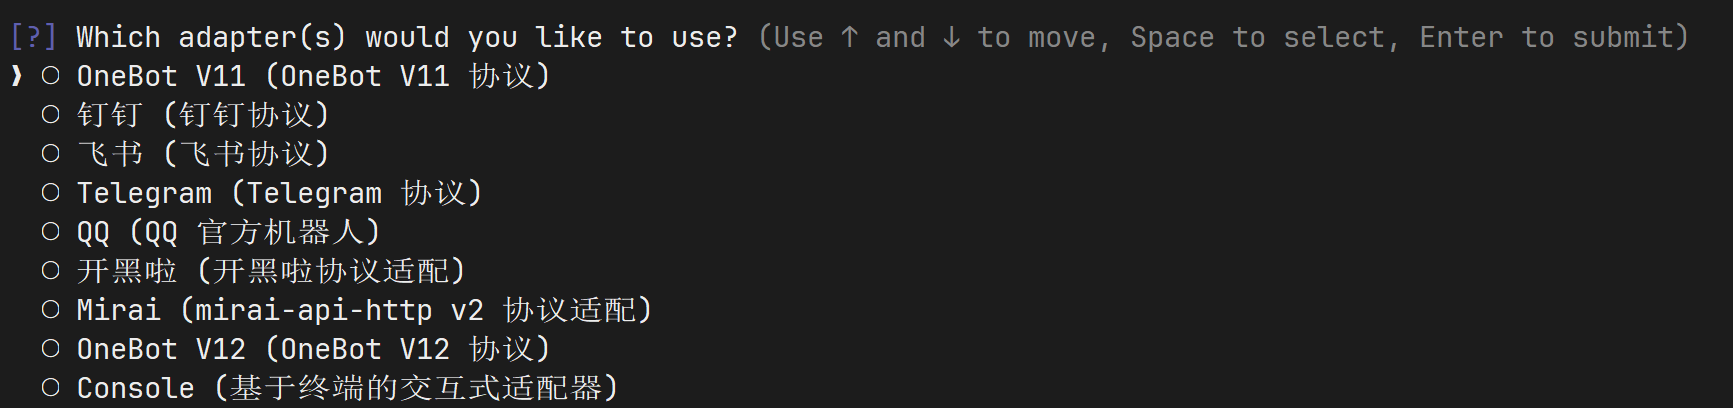
Task: Check the circle next to QQ
Action: tap(51, 232)
